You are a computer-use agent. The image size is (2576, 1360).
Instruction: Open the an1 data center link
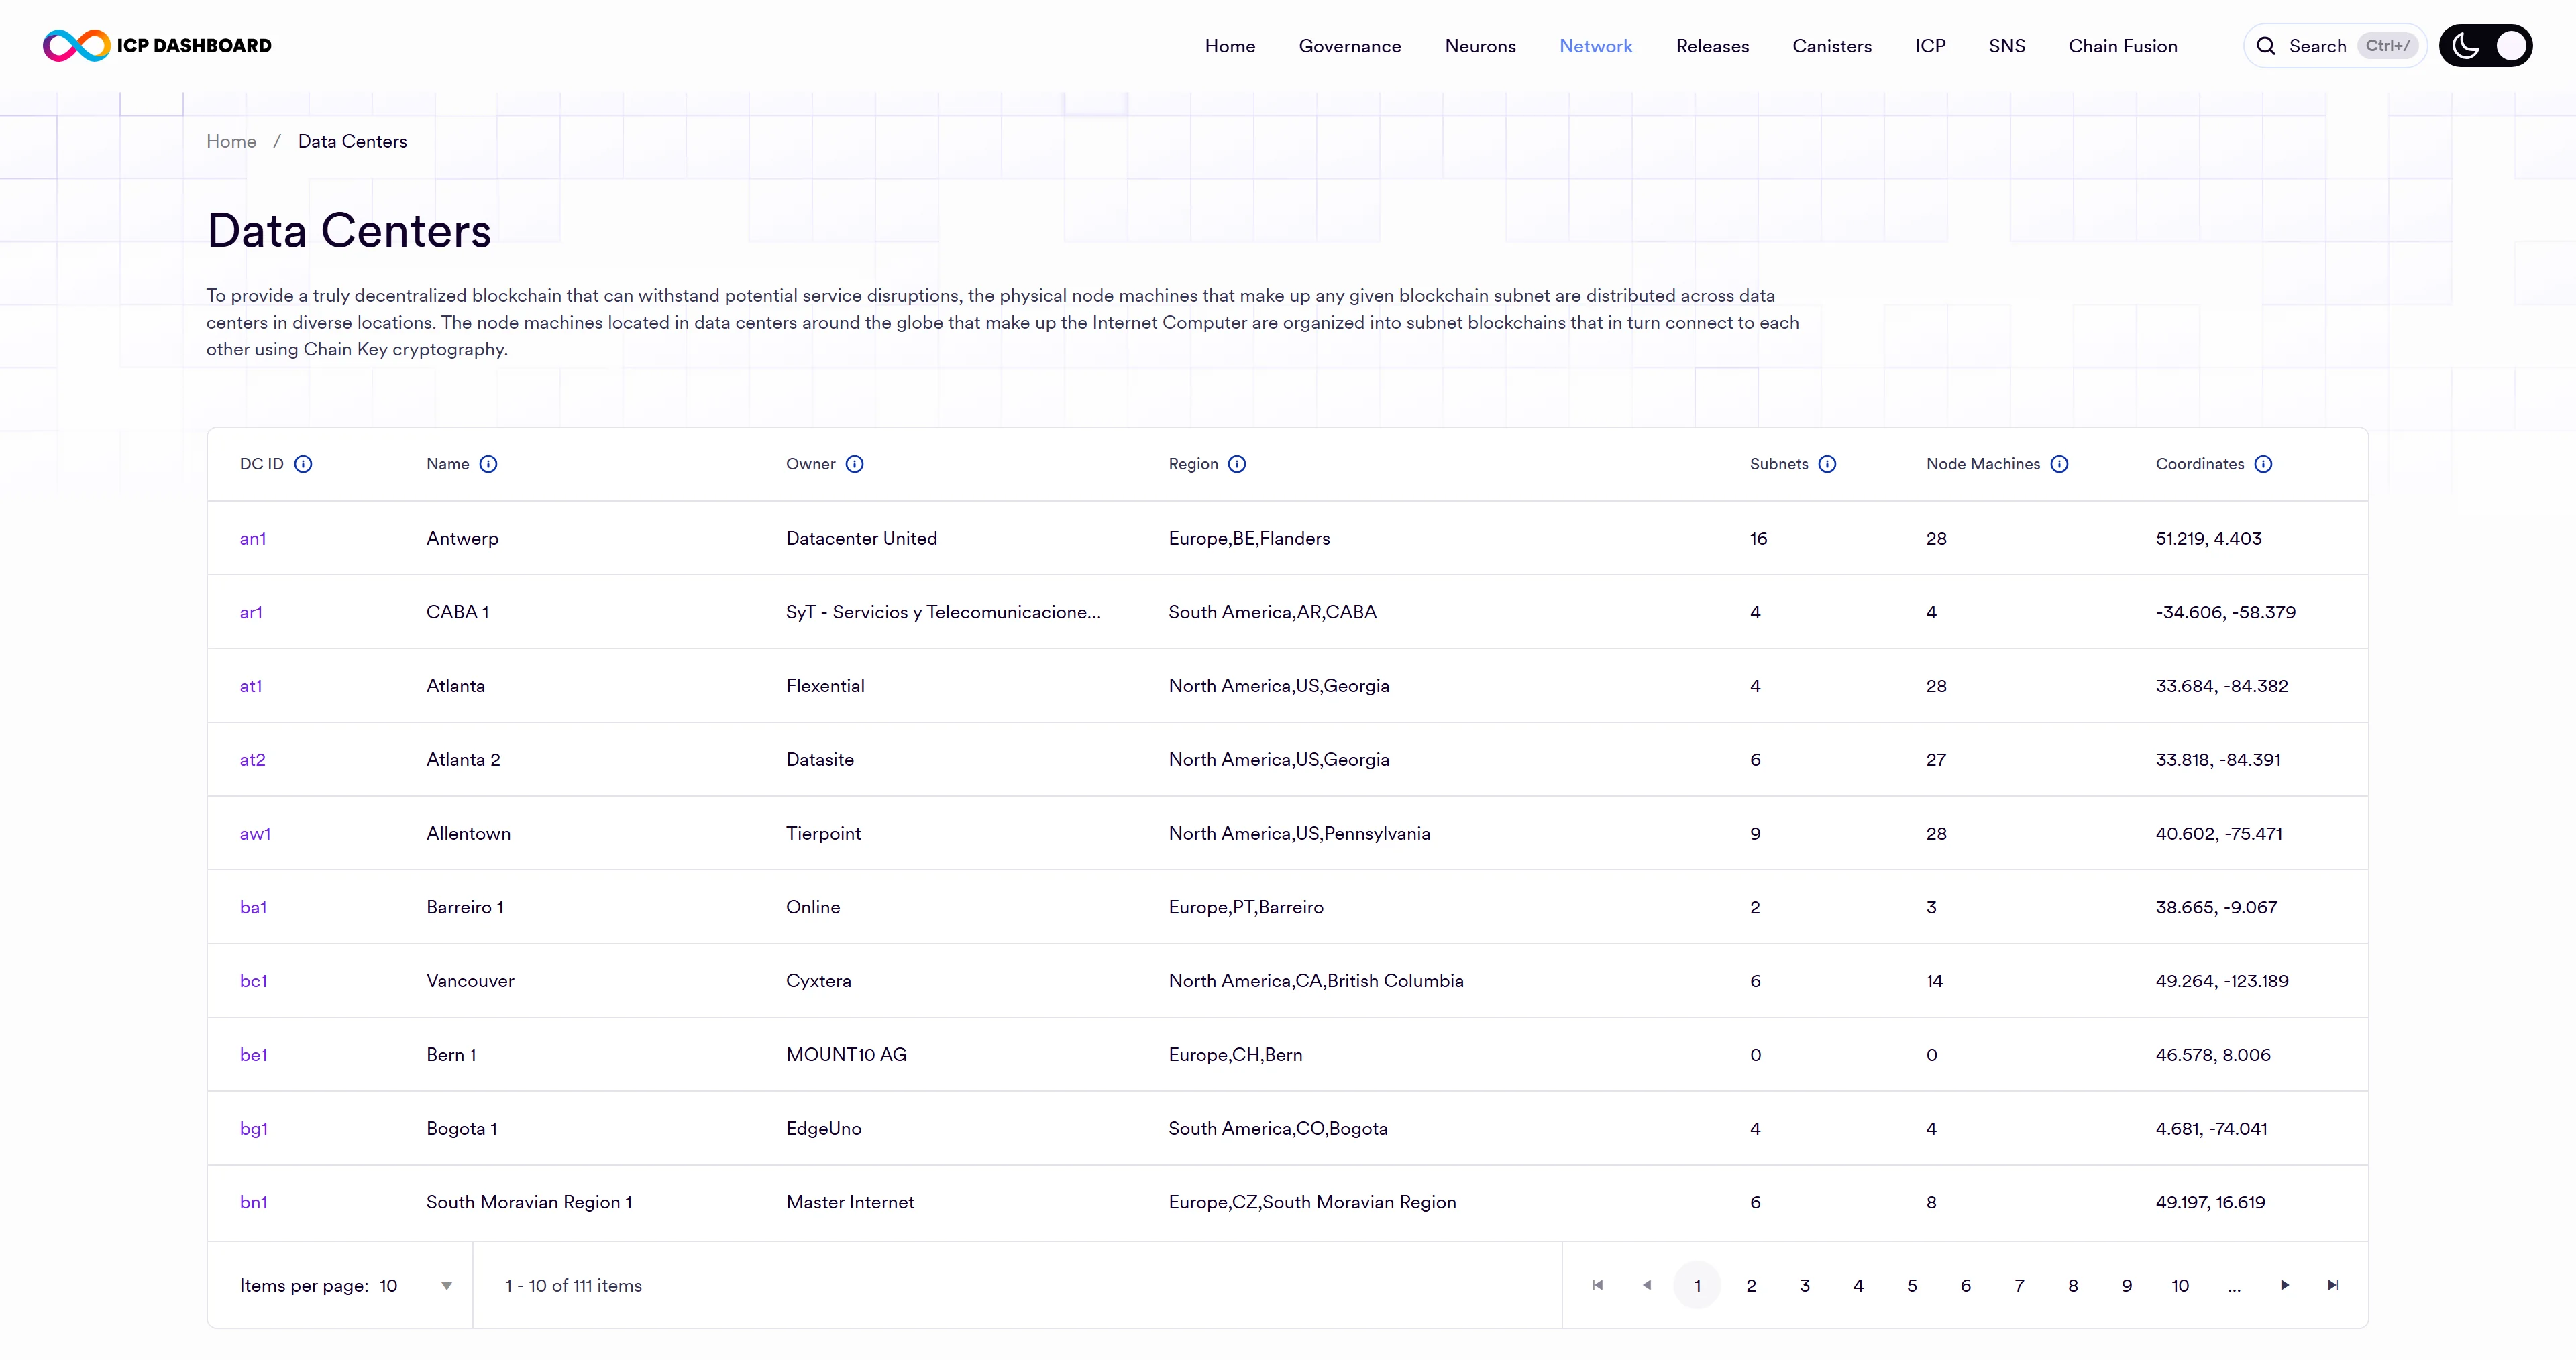pos(253,538)
